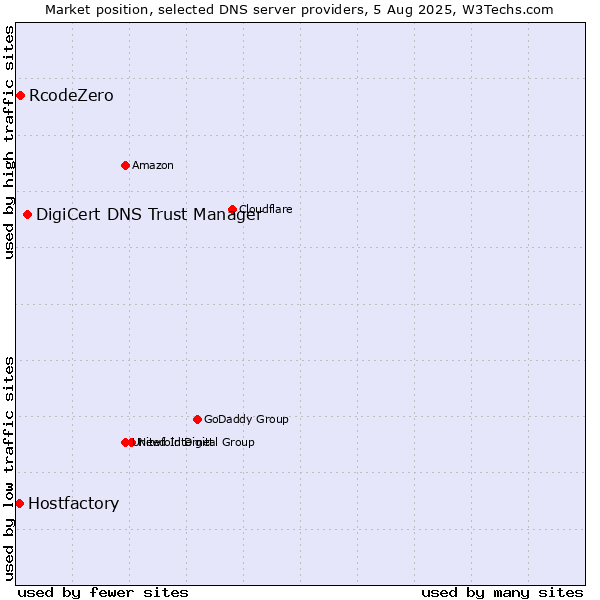Select the DigiCert DNS Trust Manager label

click(149, 214)
